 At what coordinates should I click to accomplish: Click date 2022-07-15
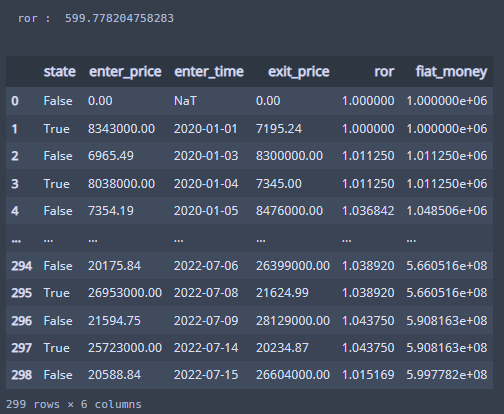(206, 375)
